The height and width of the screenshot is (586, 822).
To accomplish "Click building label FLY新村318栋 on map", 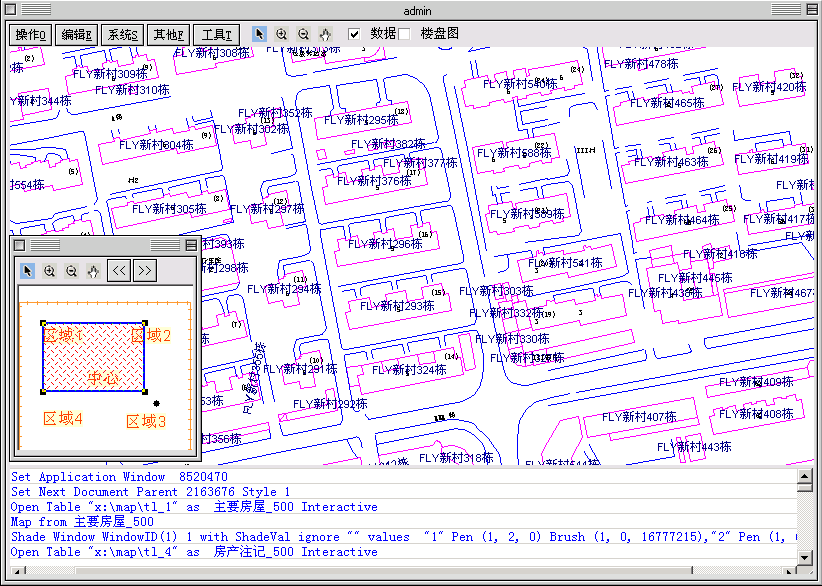I will tap(456, 459).
